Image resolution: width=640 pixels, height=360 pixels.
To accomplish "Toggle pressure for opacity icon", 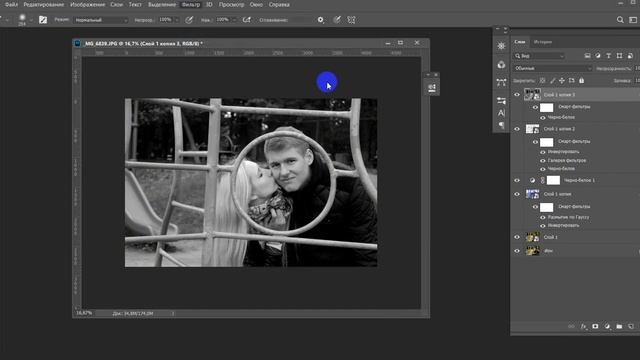I will (189, 20).
